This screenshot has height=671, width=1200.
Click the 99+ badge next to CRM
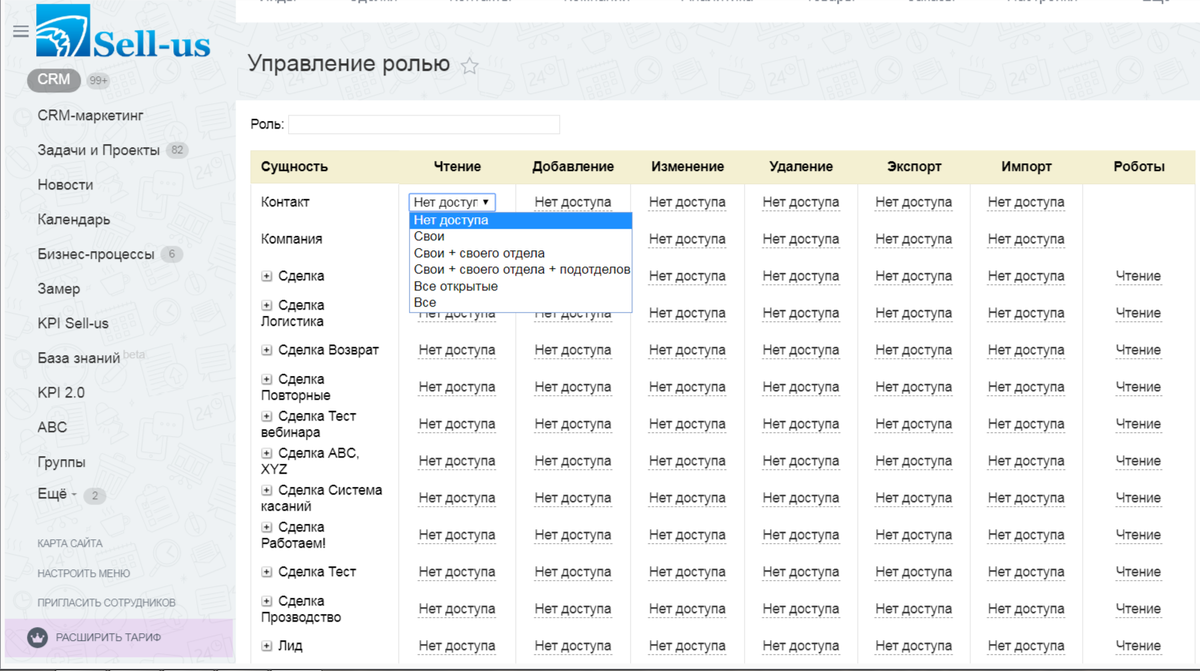[98, 81]
